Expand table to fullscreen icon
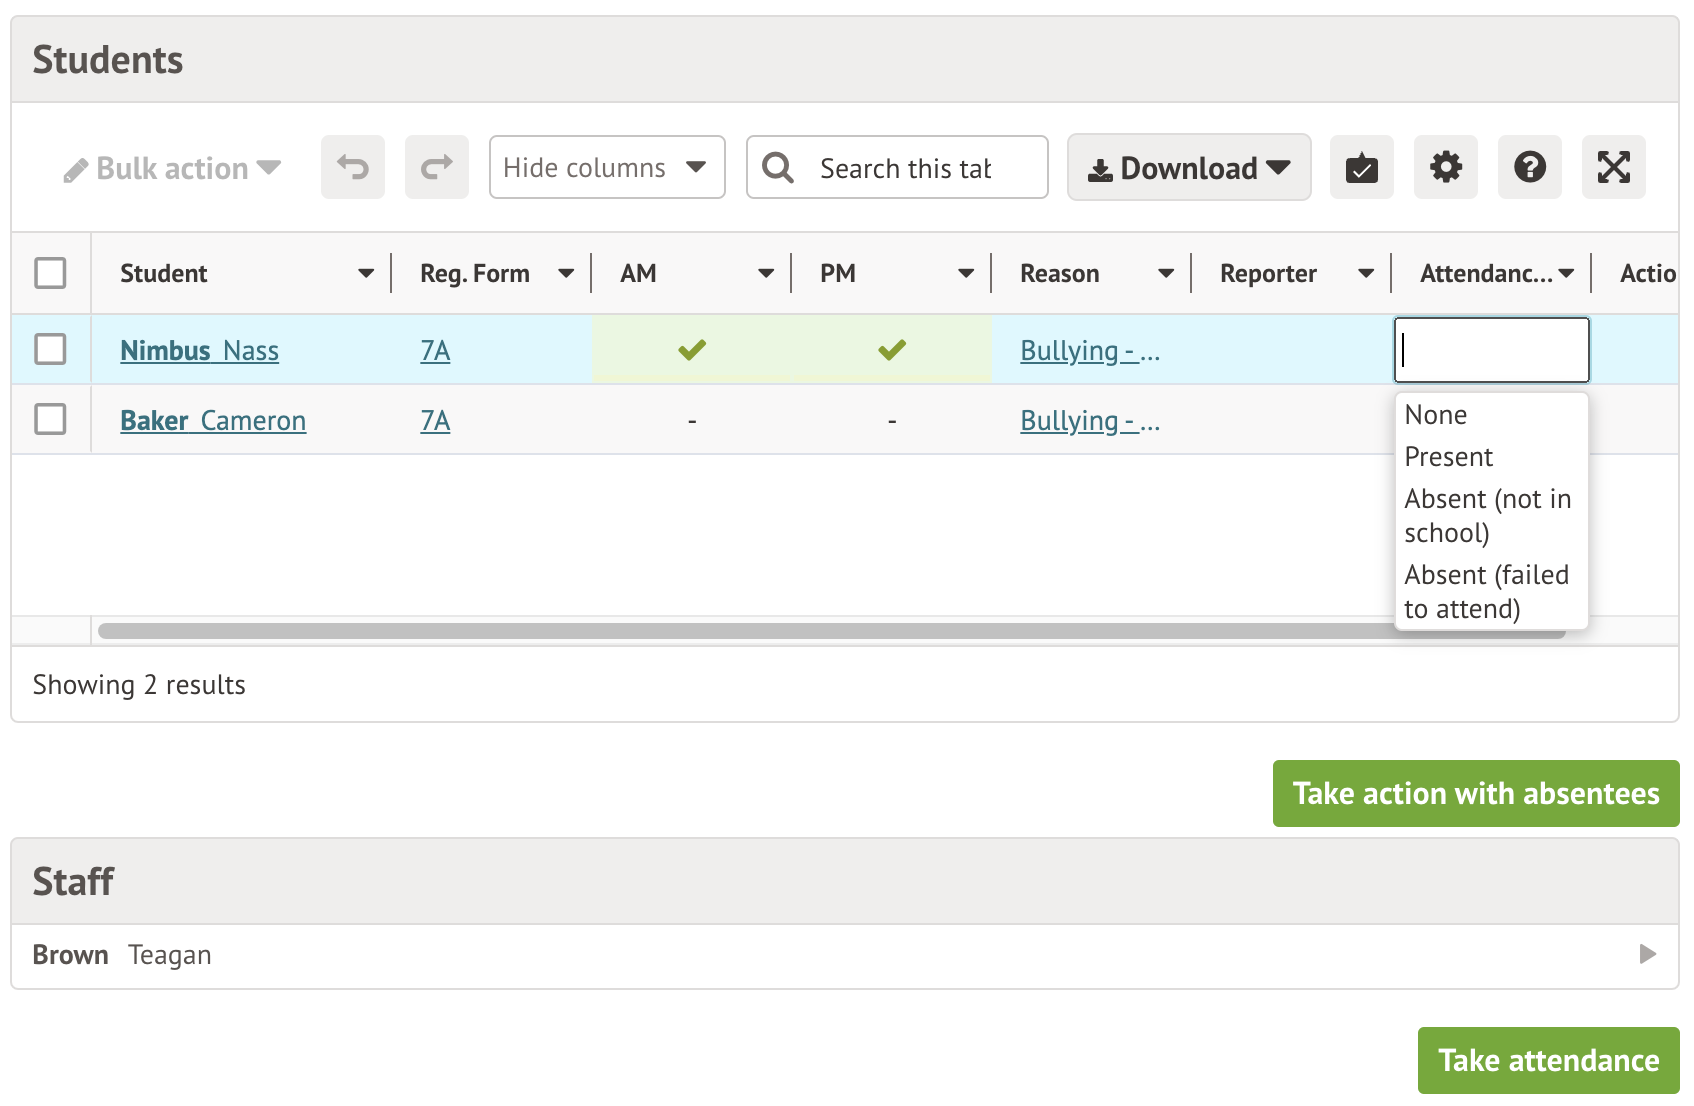Viewport: 1694px width, 1106px height. [x=1613, y=167]
